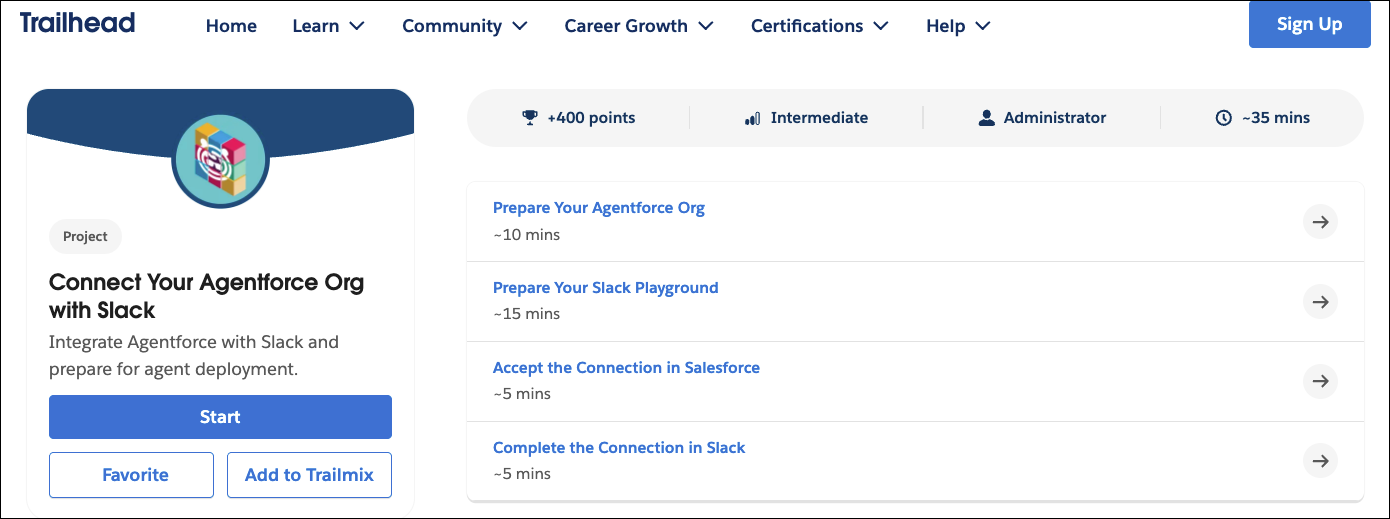
Task: Open Prepare Your Slack Playground link
Action: (606, 288)
